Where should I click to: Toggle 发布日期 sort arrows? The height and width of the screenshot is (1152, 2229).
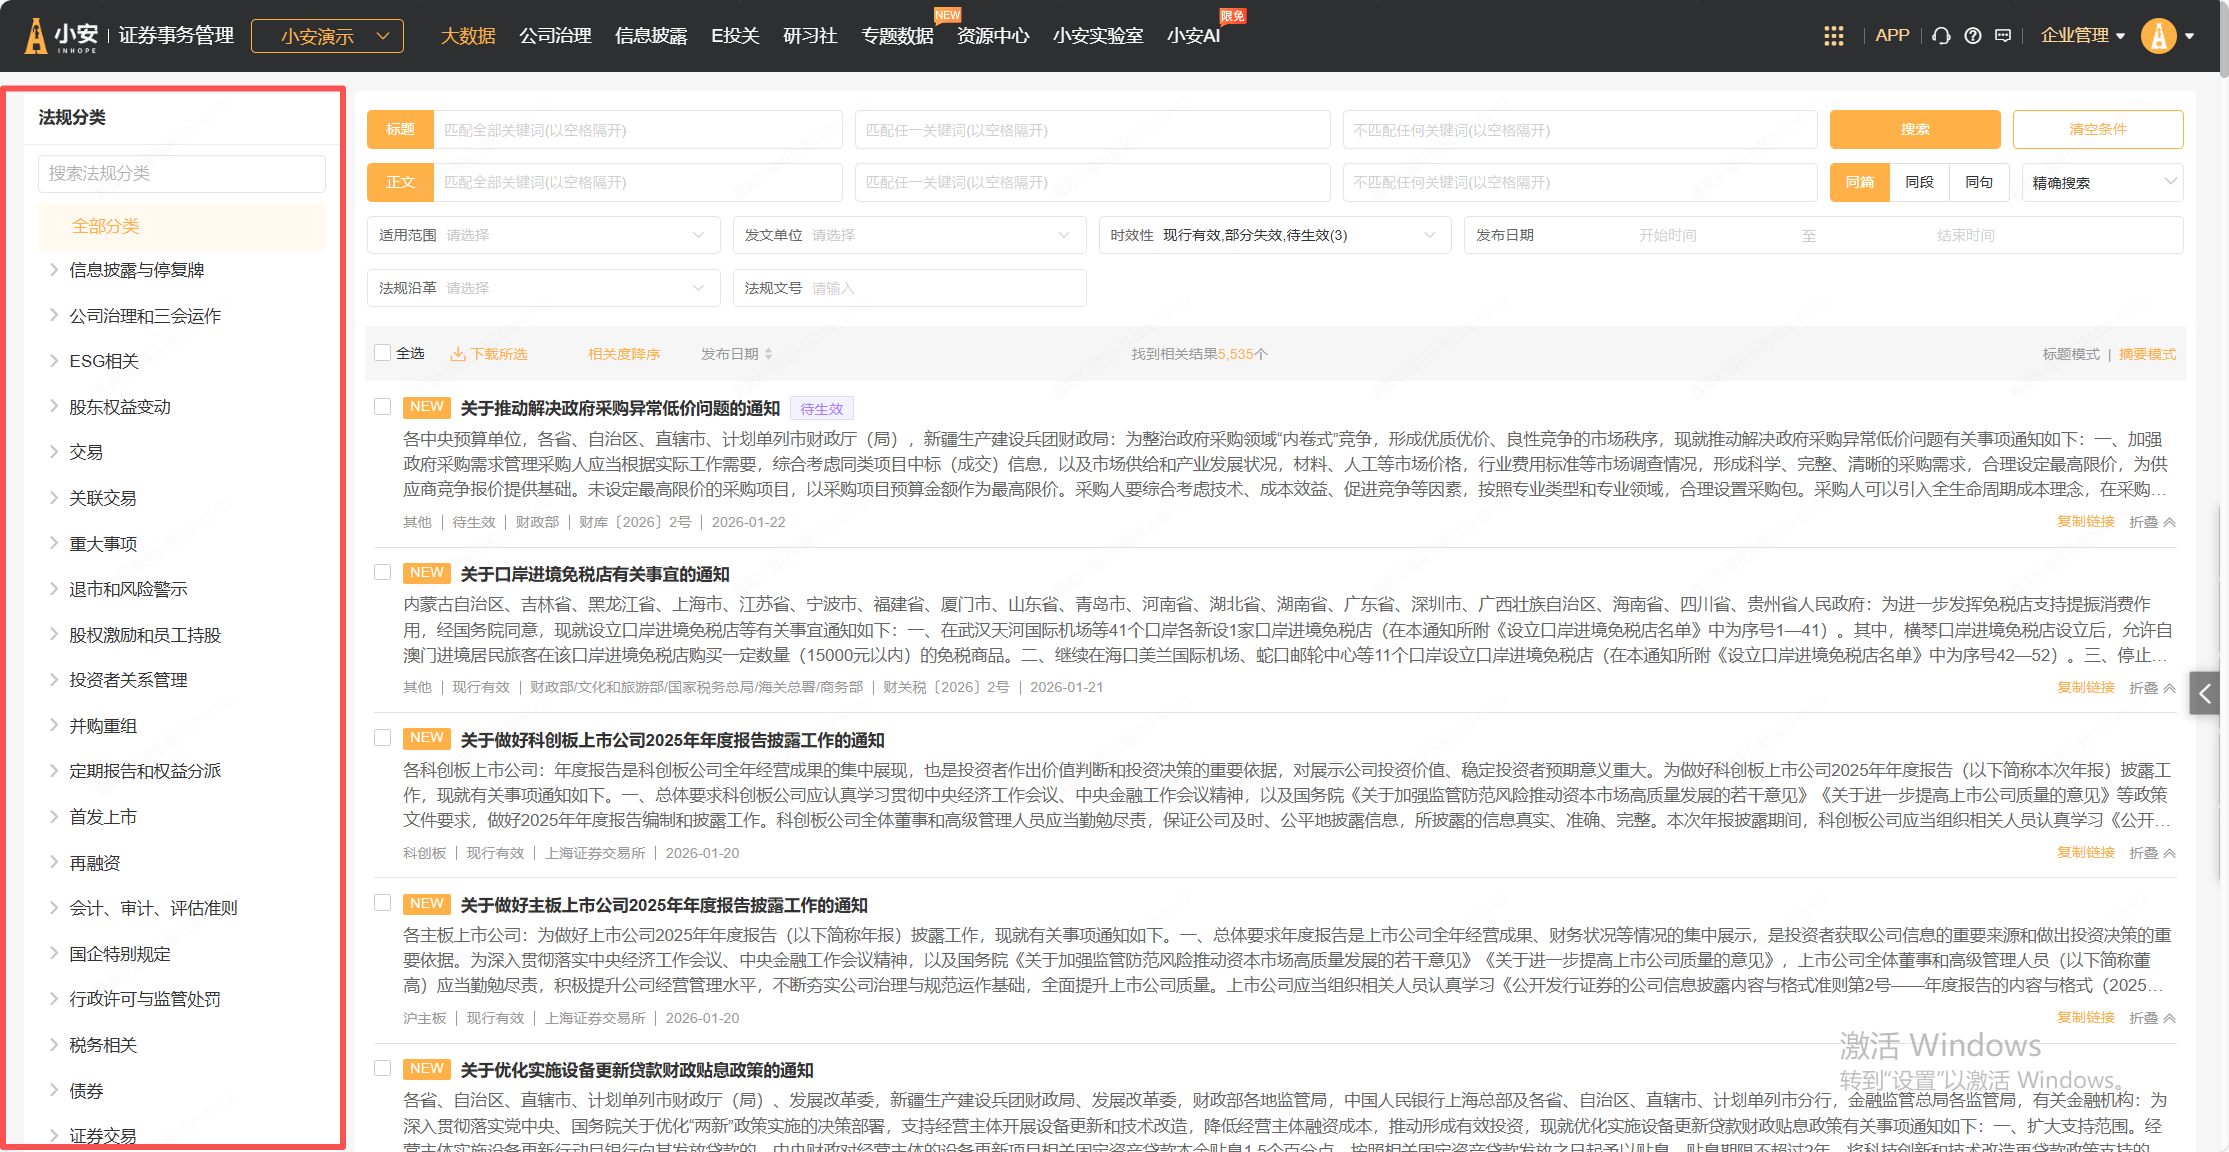[768, 354]
